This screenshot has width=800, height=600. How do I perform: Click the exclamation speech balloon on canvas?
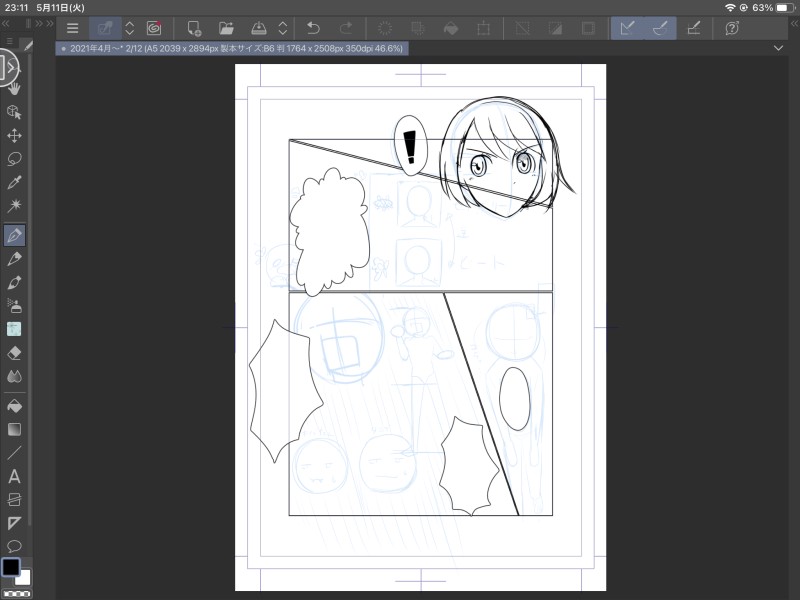coord(411,145)
